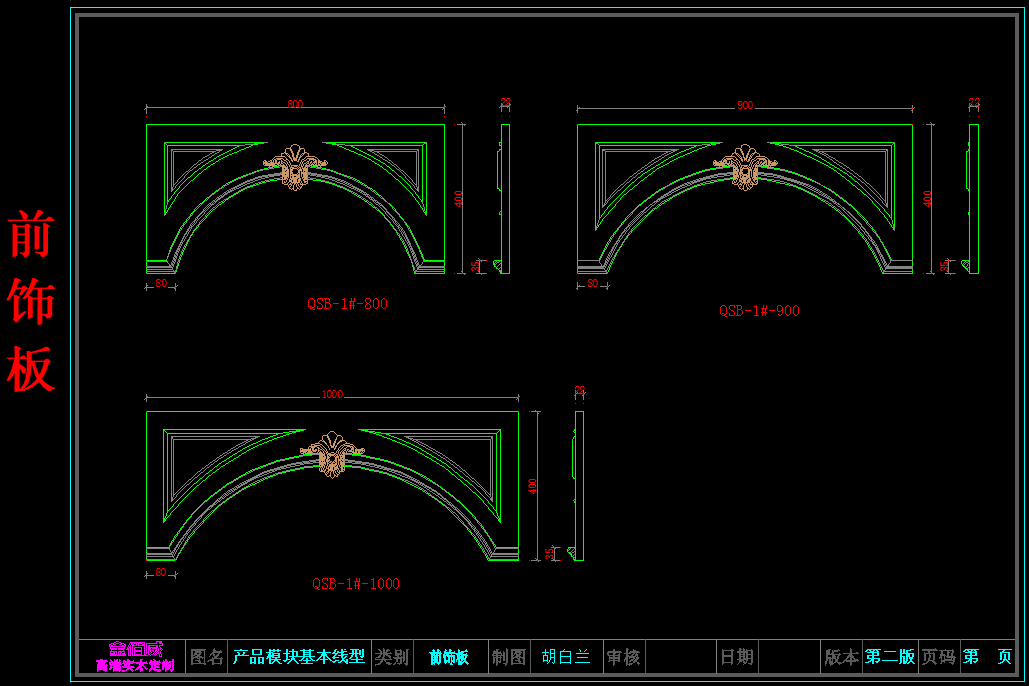Click the carved ornament on the QSB-1#-800 panel
1029x686 pixels.
295,167
